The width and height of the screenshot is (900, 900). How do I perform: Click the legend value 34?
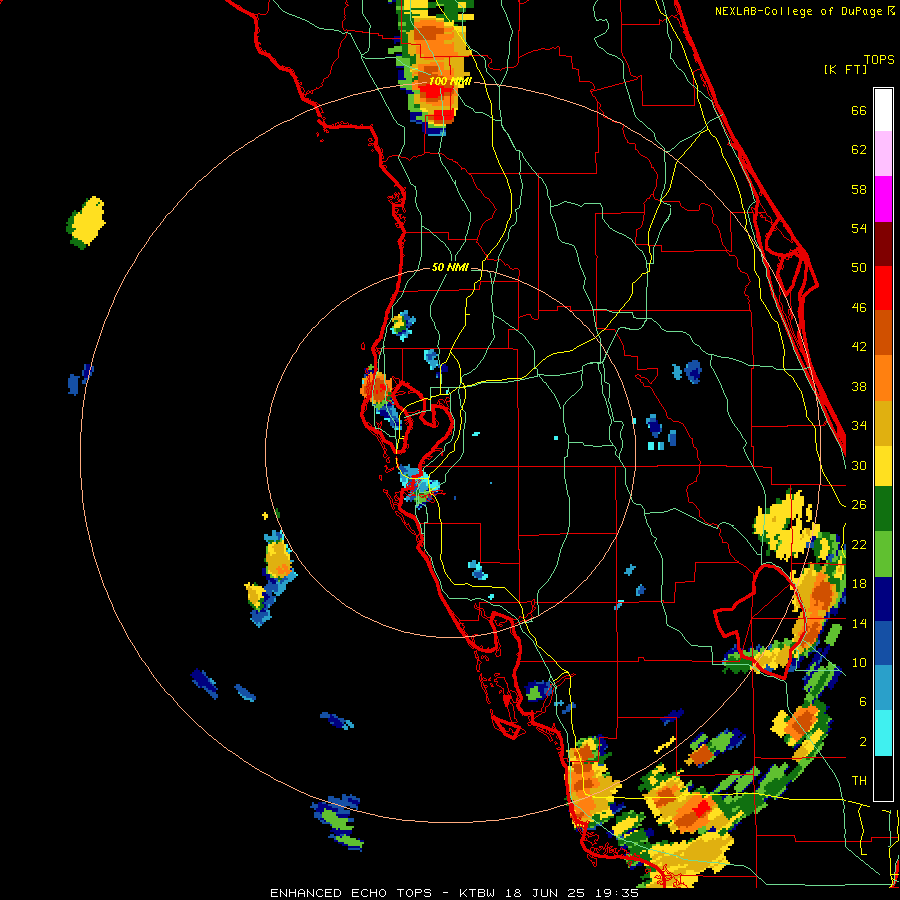[x=859, y=426]
